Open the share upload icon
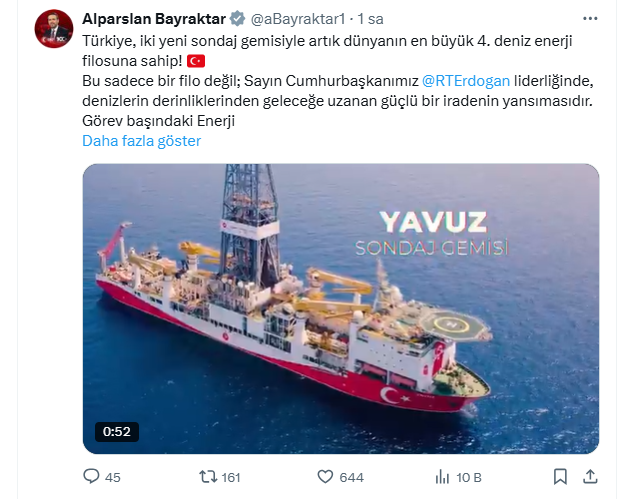The image size is (622, 499). point(590,476)
